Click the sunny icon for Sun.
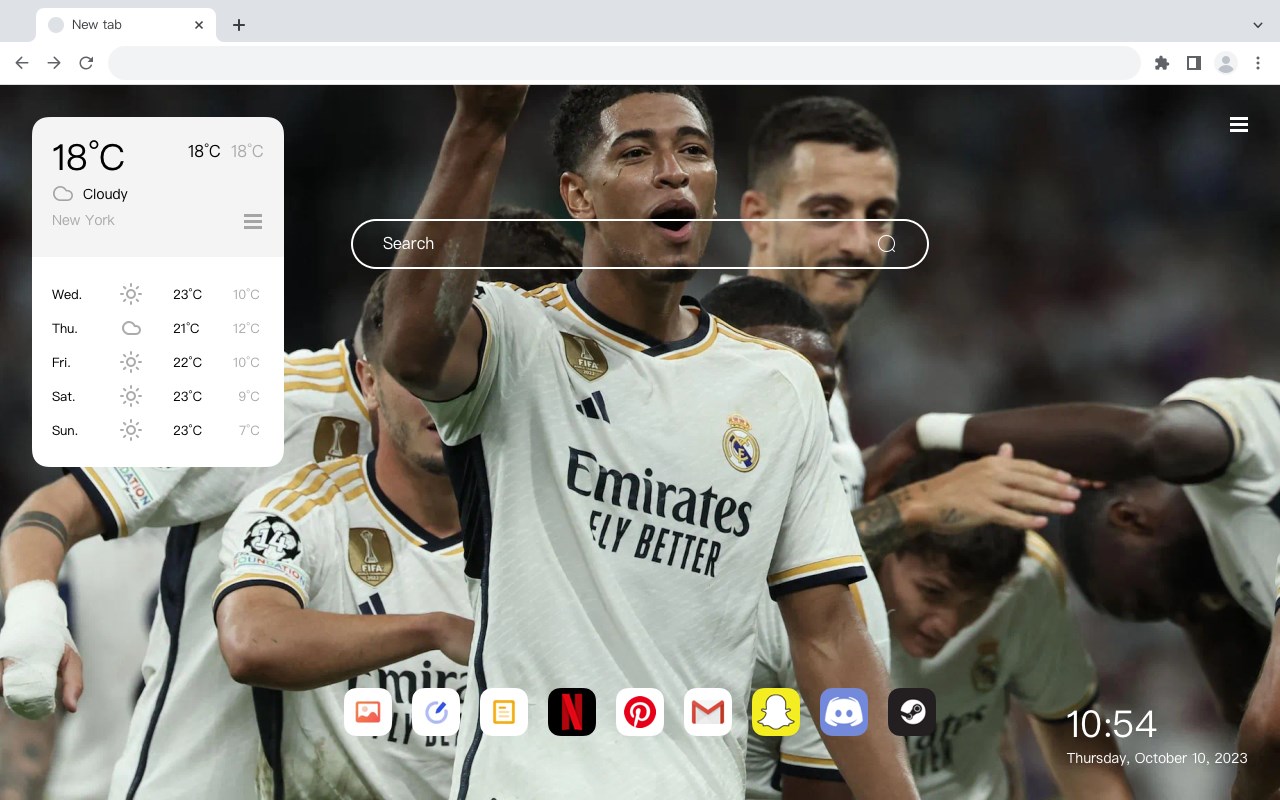This screenshot has height=800, width=1280. [131, 430]
